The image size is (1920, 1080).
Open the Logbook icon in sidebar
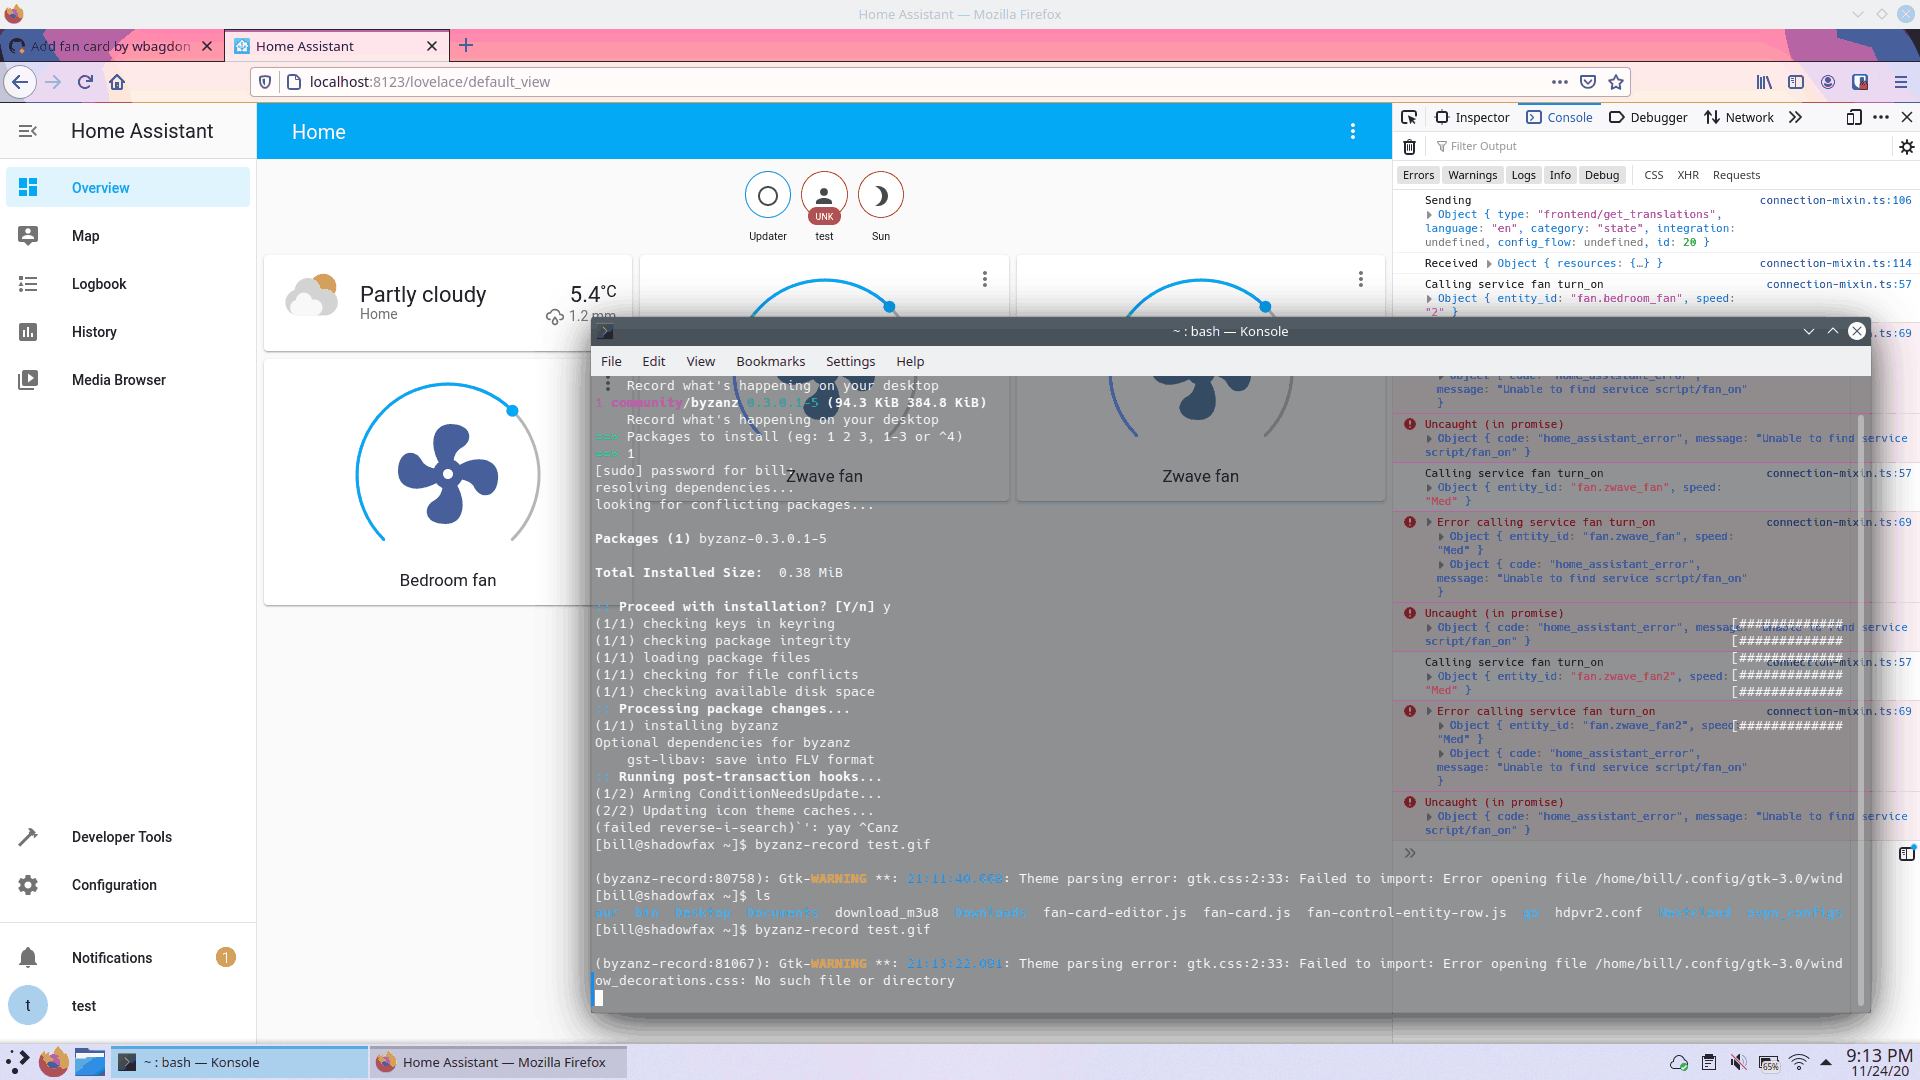[x=28, y=284]
